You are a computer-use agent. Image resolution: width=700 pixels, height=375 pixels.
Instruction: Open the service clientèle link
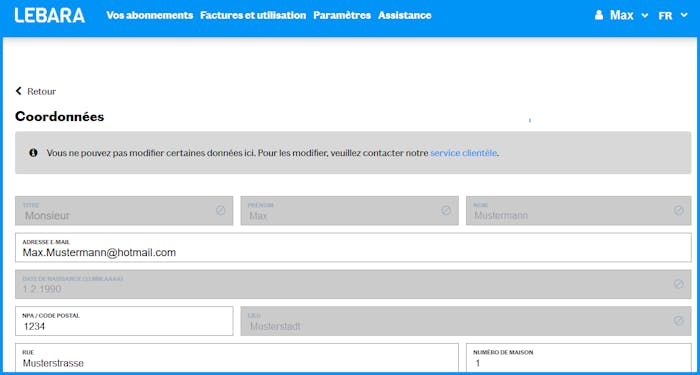point(463,153)
